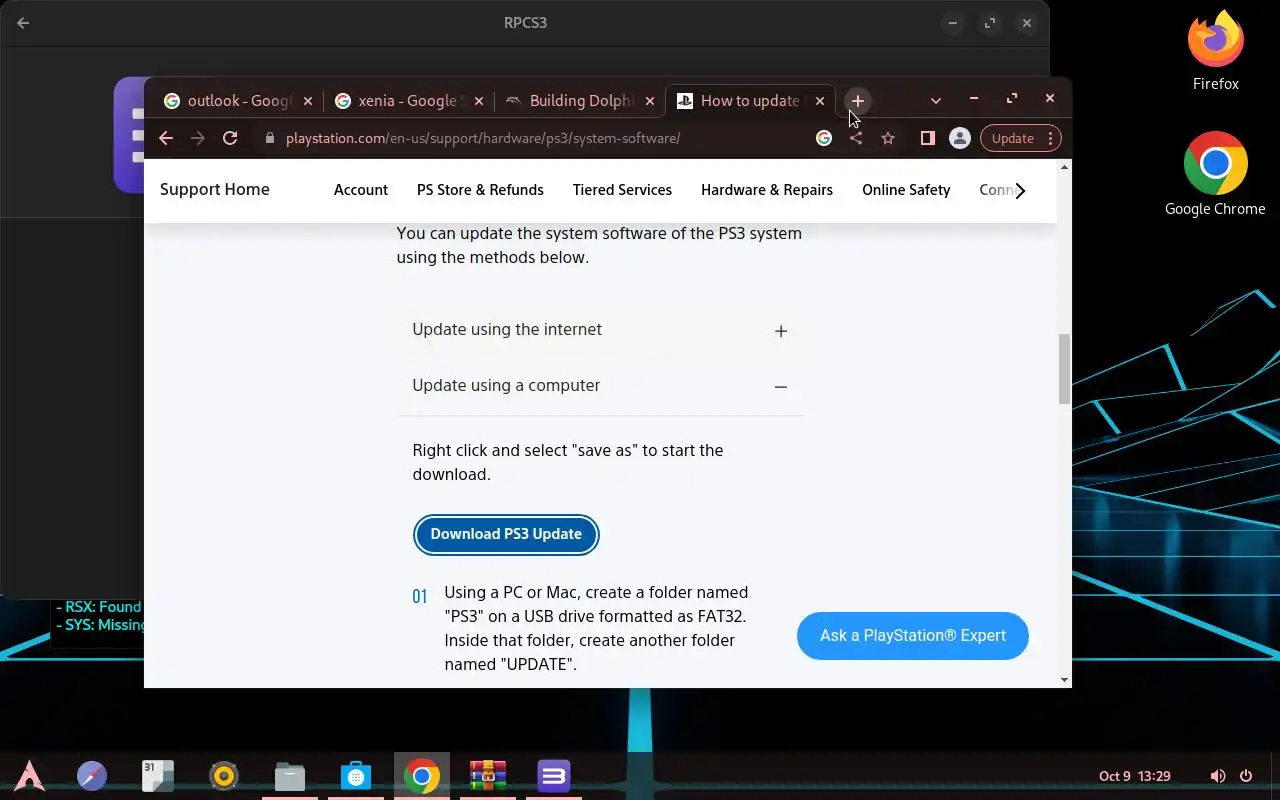1280x800 pixels.
Task: Close the Building Dolphin tab
Action: point(650,101)
